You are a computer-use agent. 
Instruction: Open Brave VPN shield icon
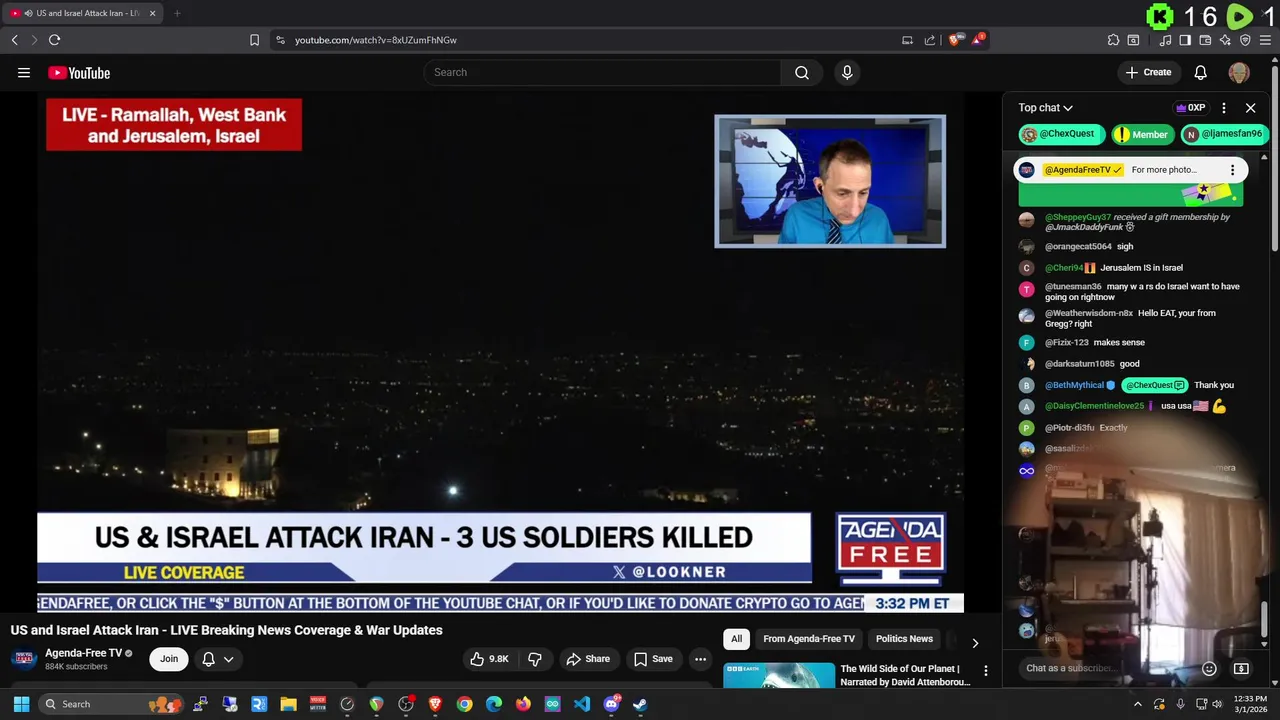[1245, 40]
